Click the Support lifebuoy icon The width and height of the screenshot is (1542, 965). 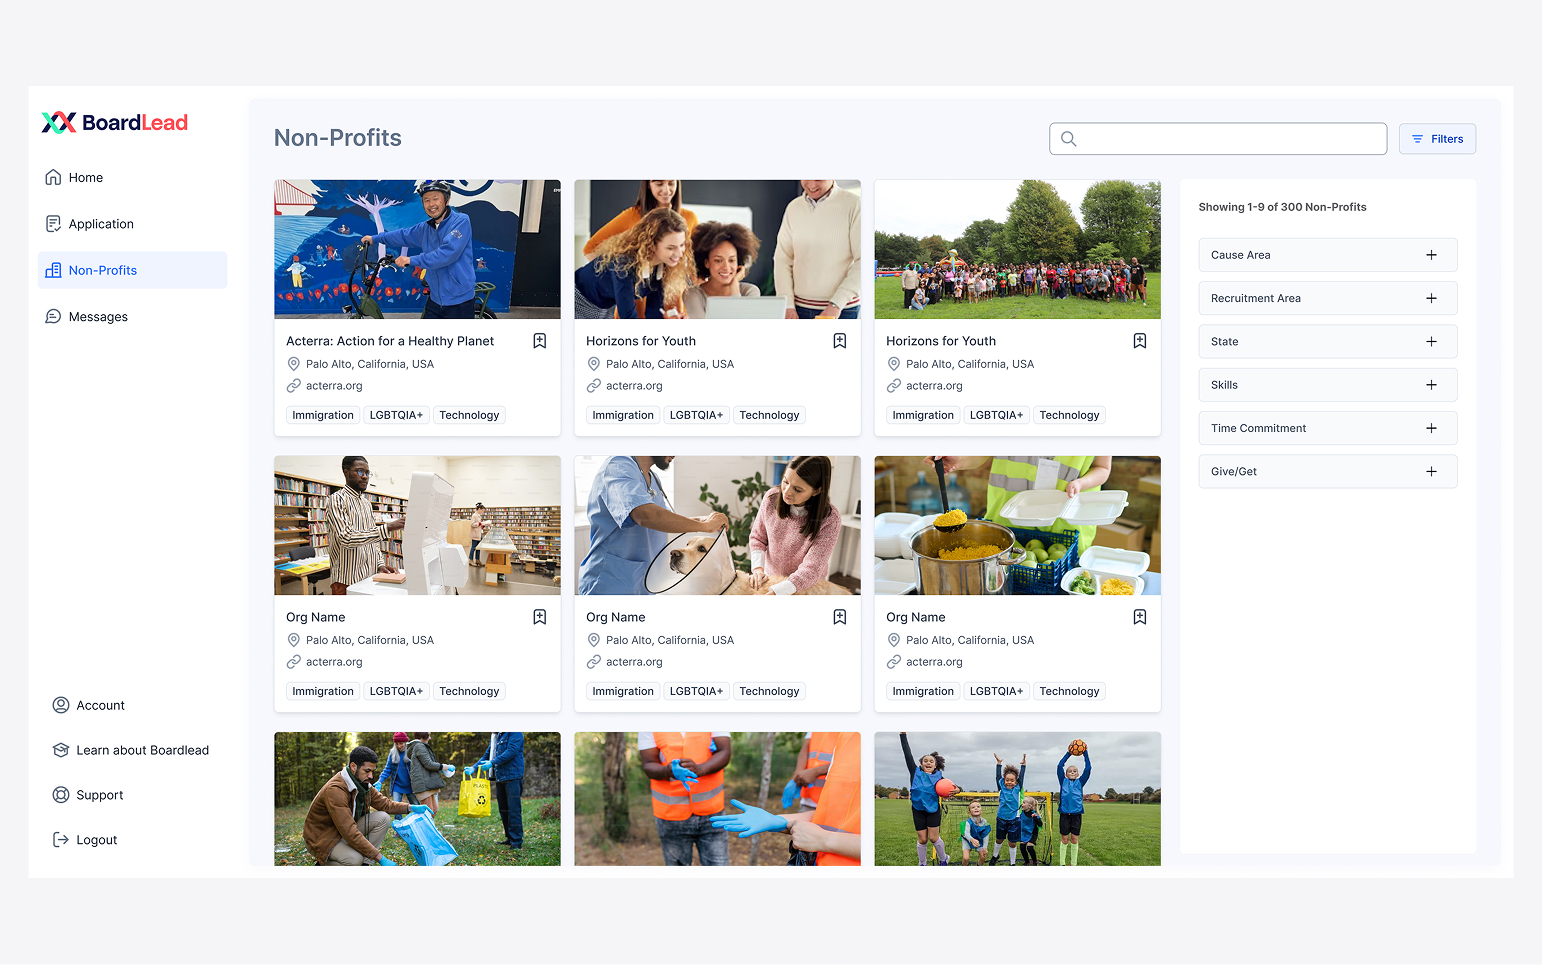tap(61, 795)
